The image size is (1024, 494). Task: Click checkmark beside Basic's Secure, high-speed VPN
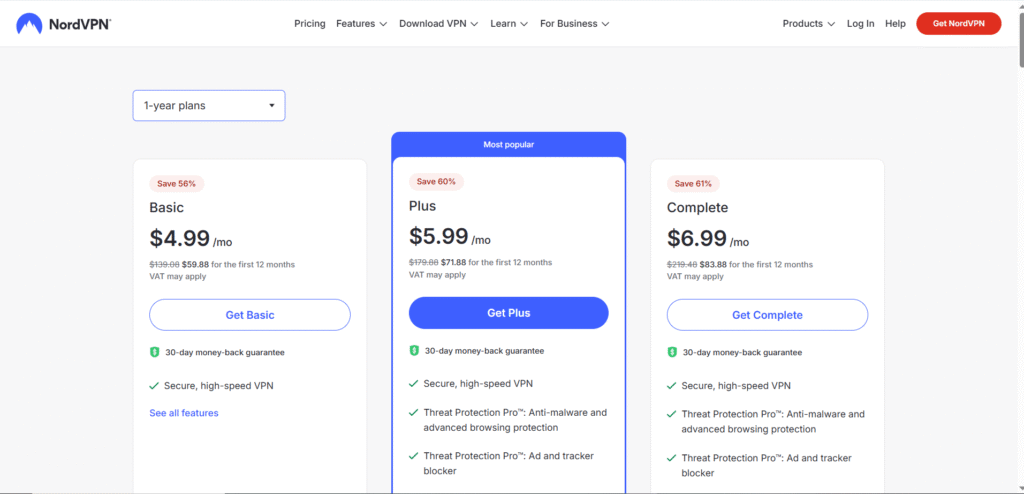point(154,386)
